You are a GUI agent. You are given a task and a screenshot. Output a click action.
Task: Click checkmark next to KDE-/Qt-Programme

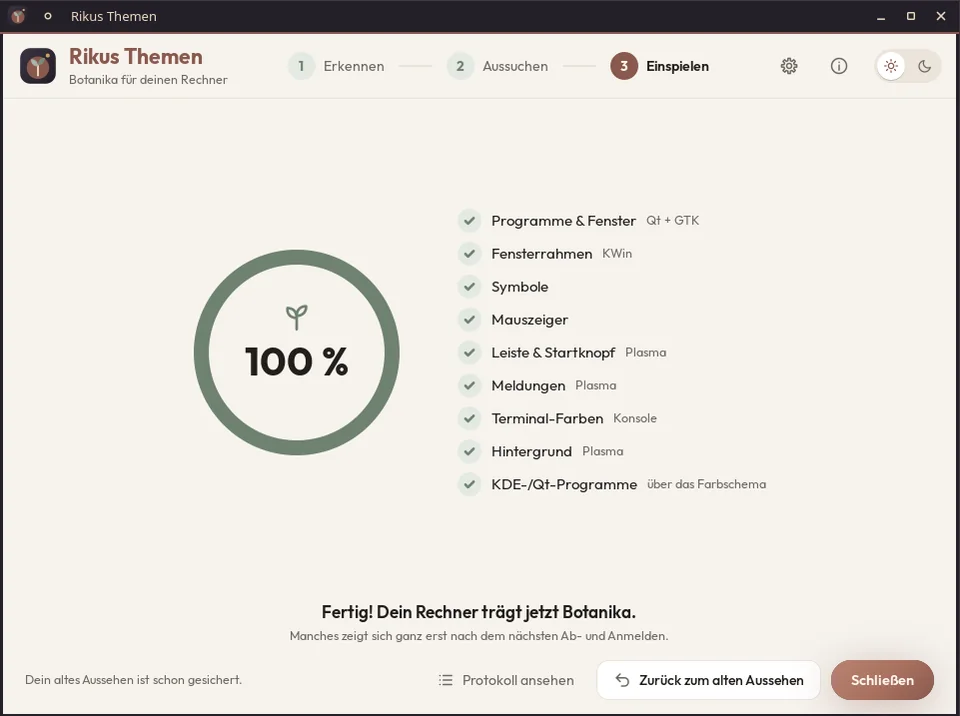[x=470, y=484]
